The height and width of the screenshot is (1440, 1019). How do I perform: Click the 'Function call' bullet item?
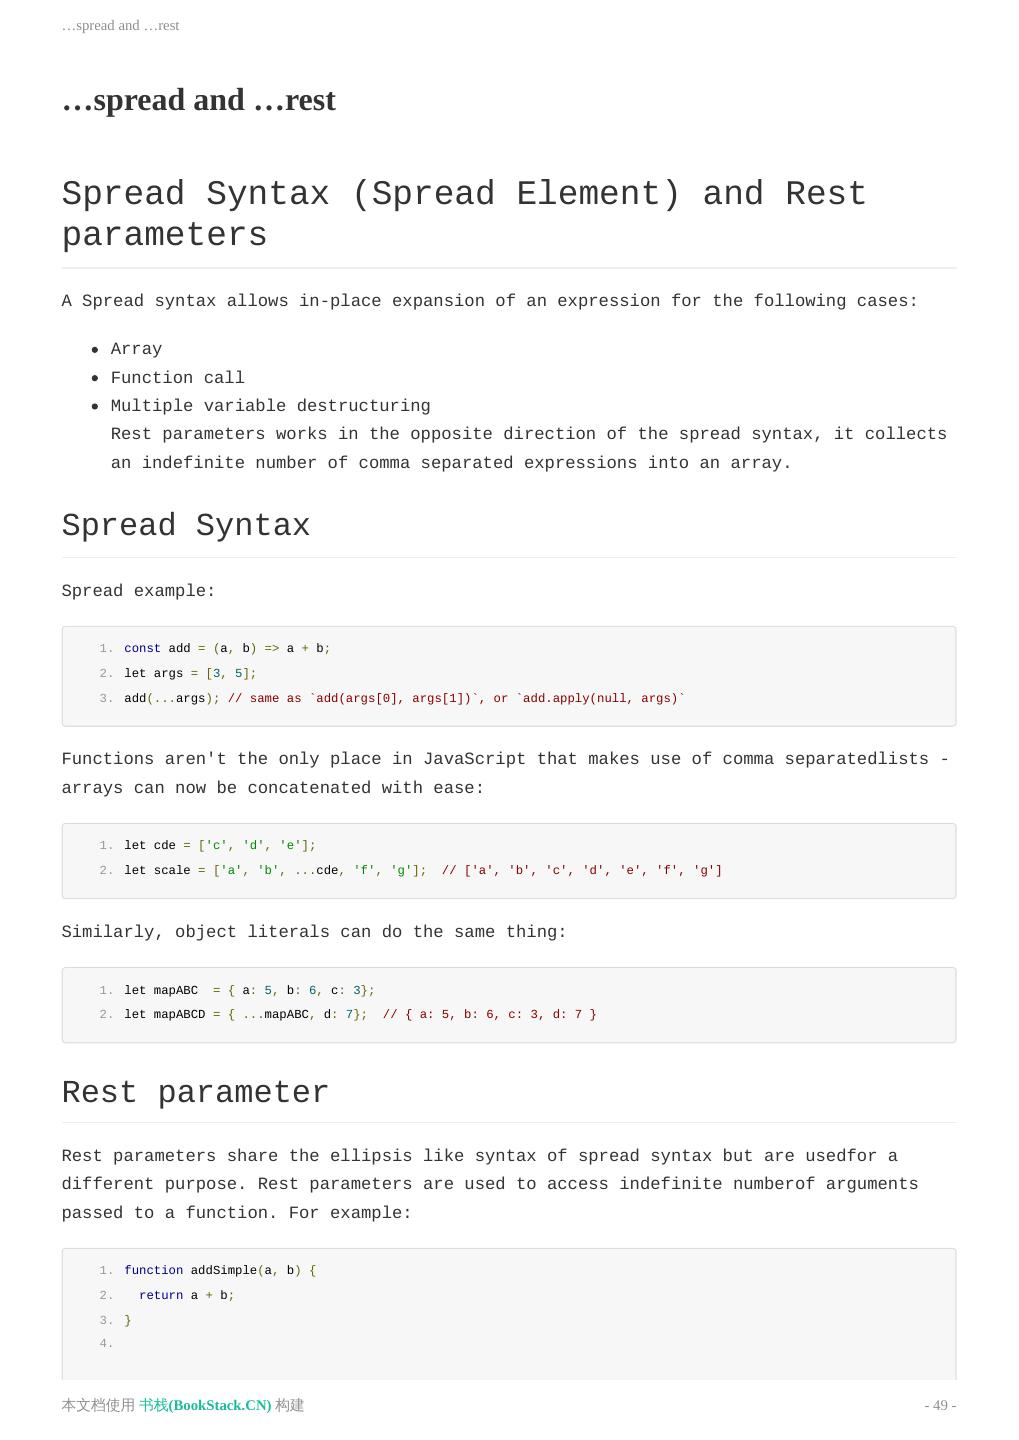(x=177, y=378)
